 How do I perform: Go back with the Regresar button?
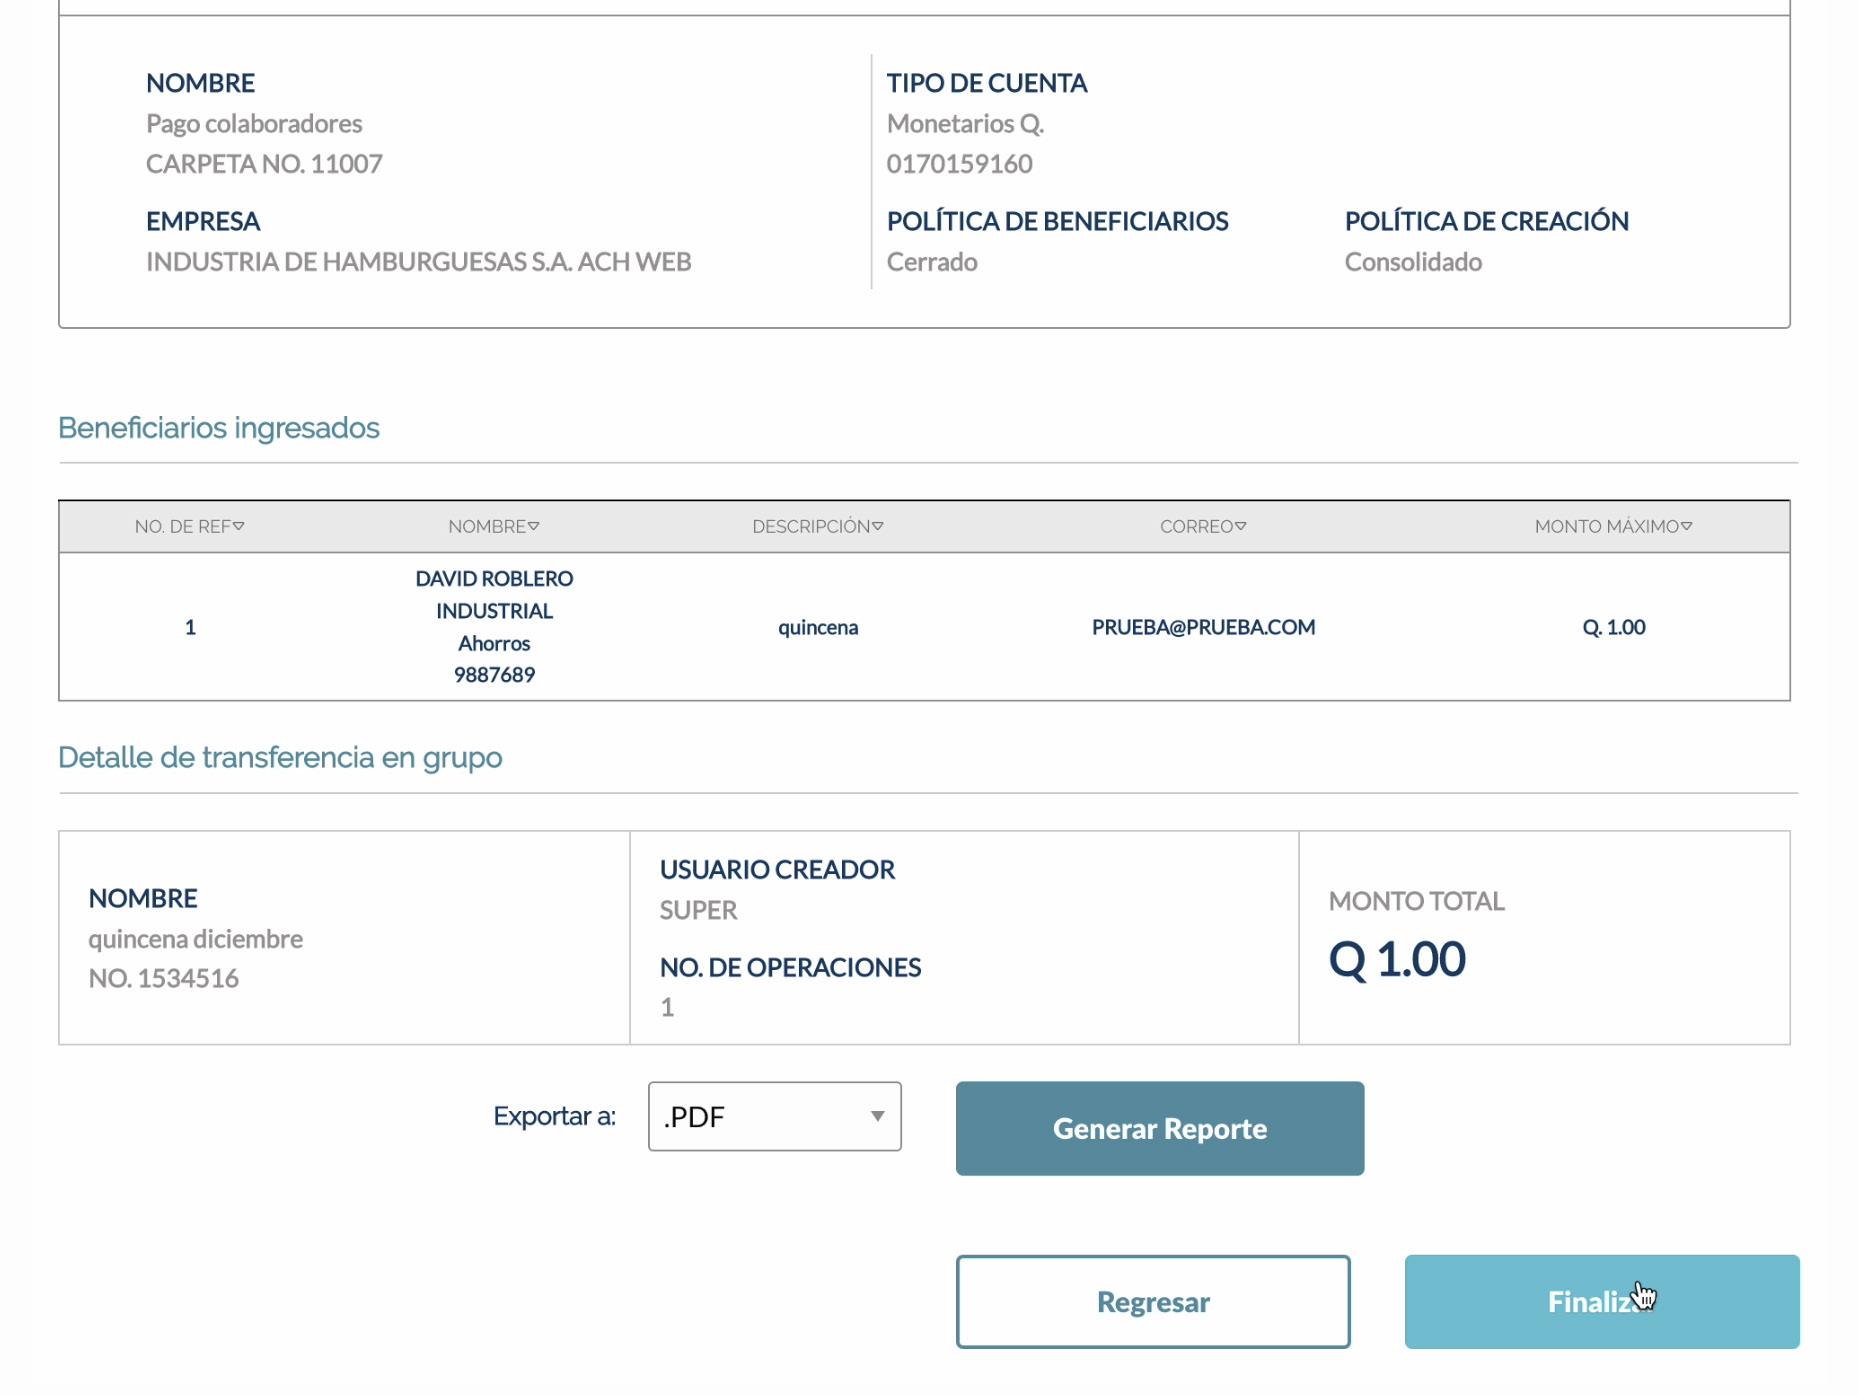(1152, 1301)
